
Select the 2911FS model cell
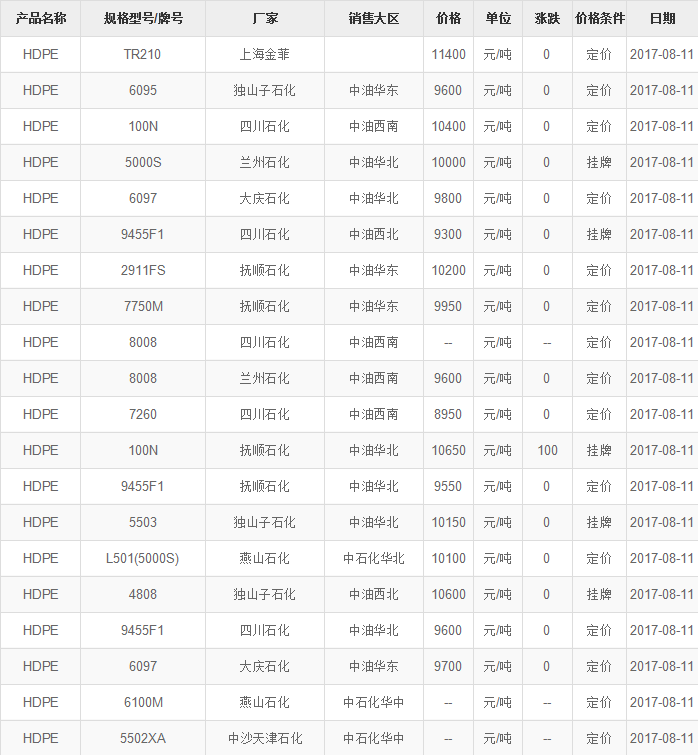(143, 271)
